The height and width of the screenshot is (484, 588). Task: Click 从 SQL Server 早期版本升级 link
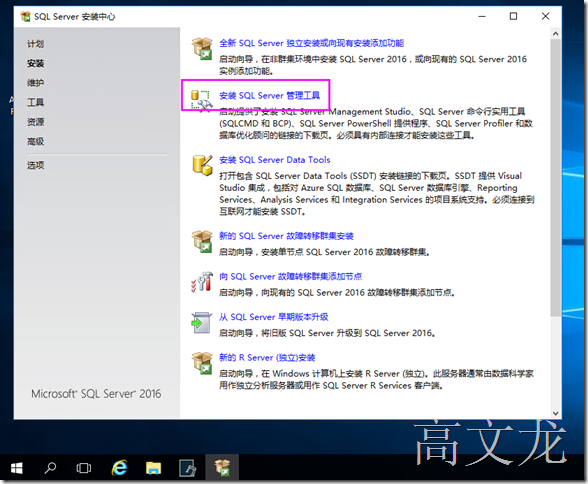click(274, 317)
